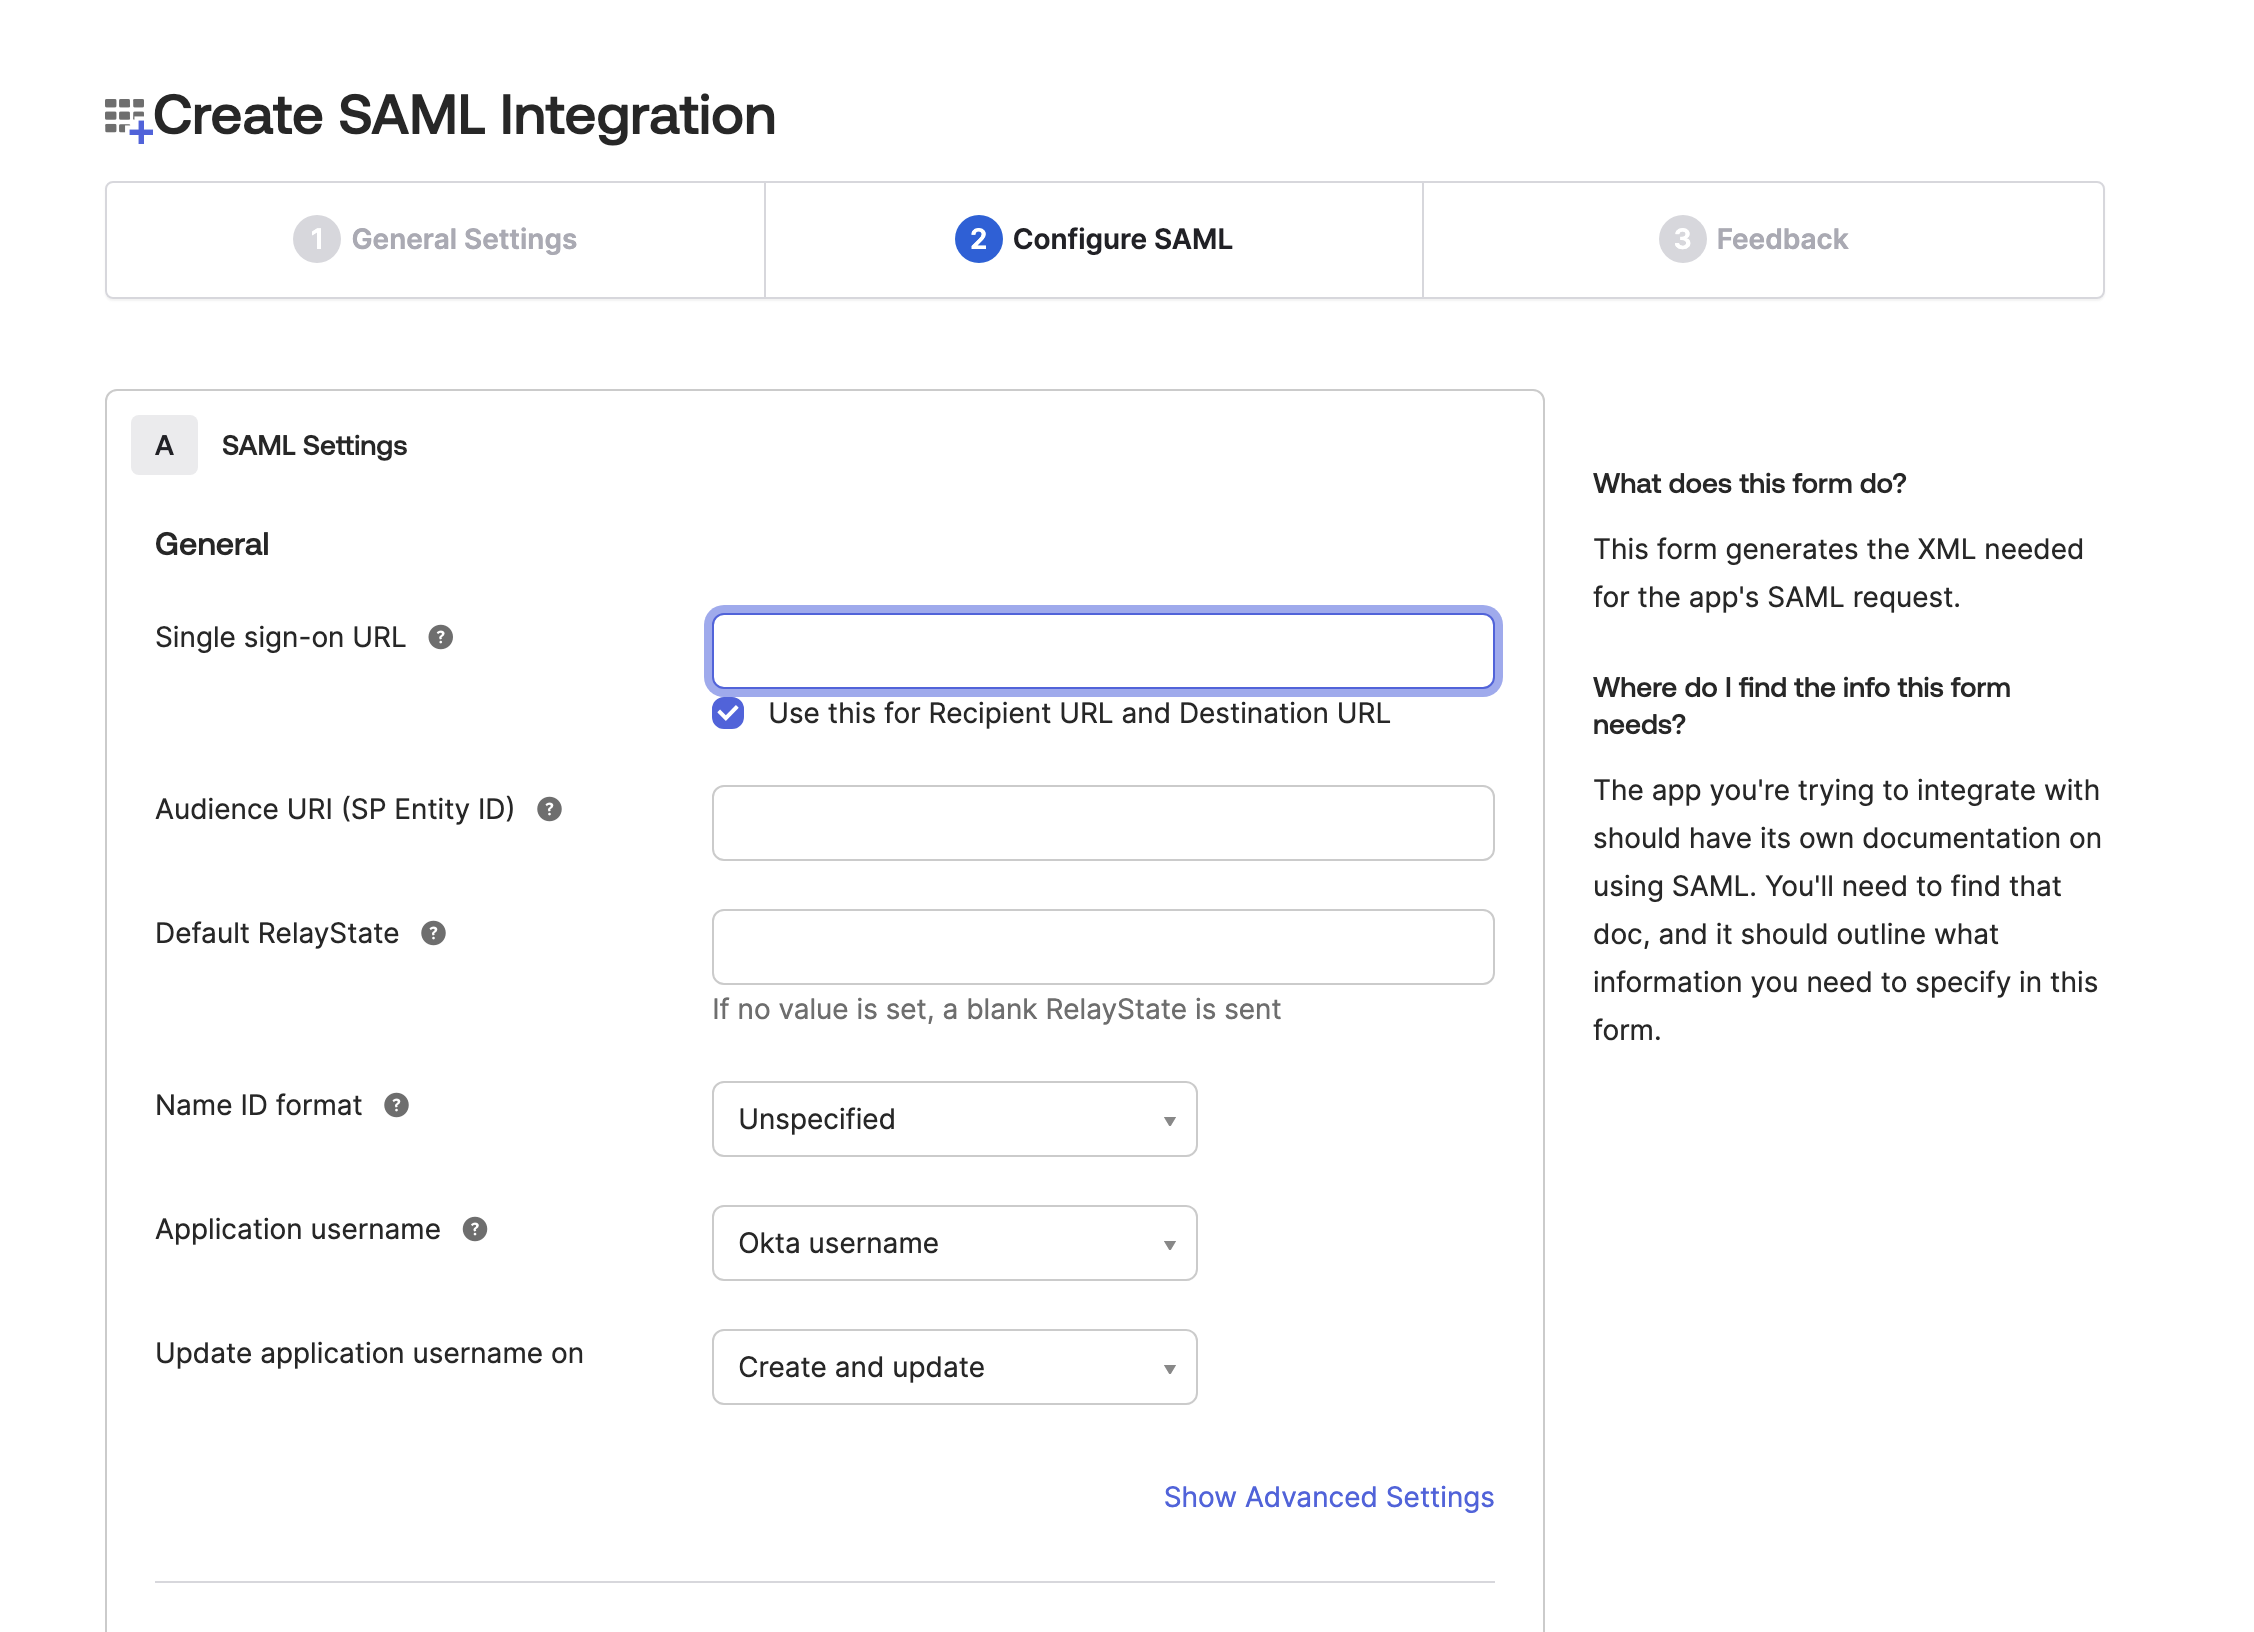Select the Configure SAML tab
This screenshot has height=1632, width=2254.
tap(1121, 239)
